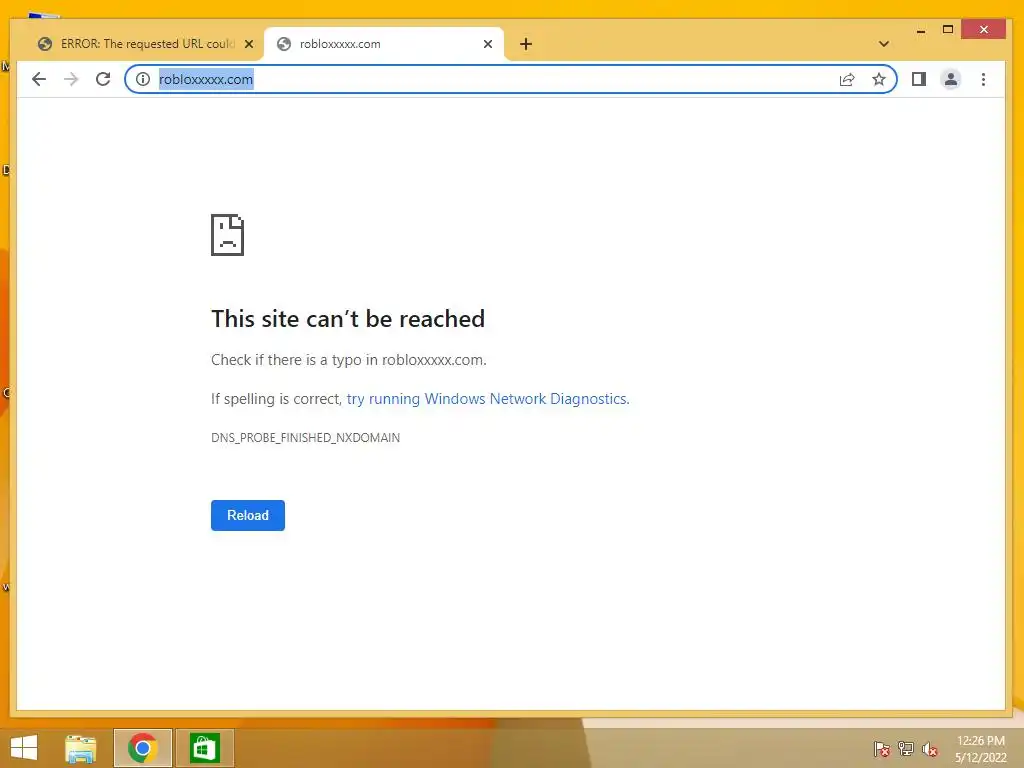Open the side panel
Screen dimensions: 1024x768
click(919, 79)
